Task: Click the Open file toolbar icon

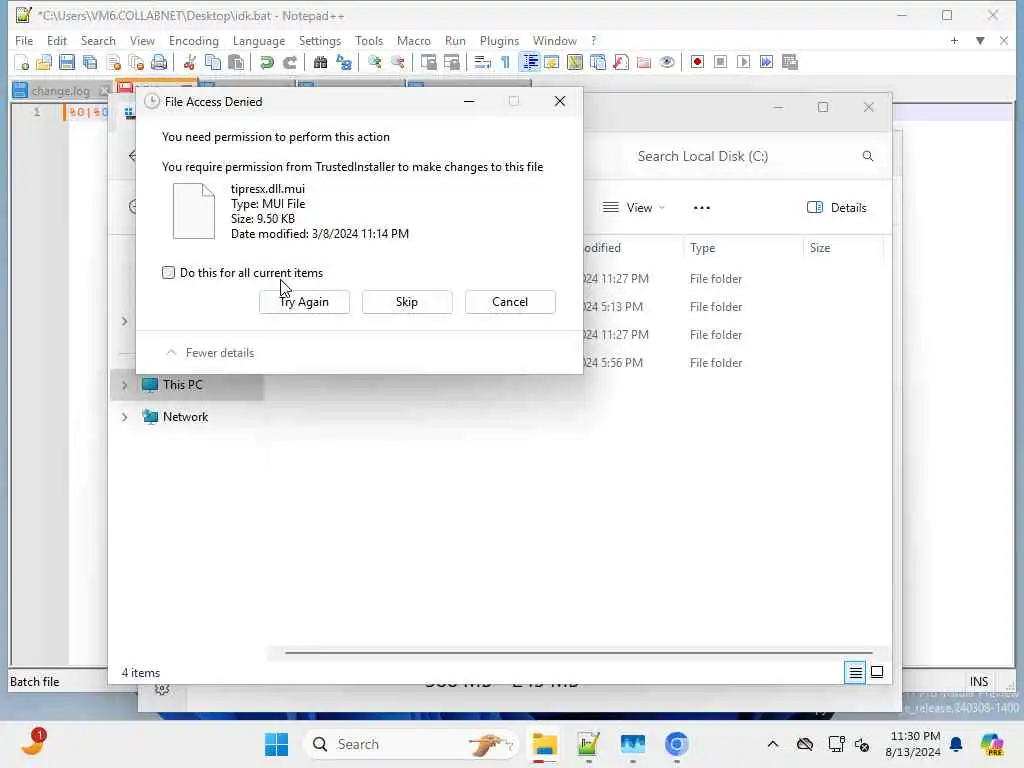Action: (44, 63)
